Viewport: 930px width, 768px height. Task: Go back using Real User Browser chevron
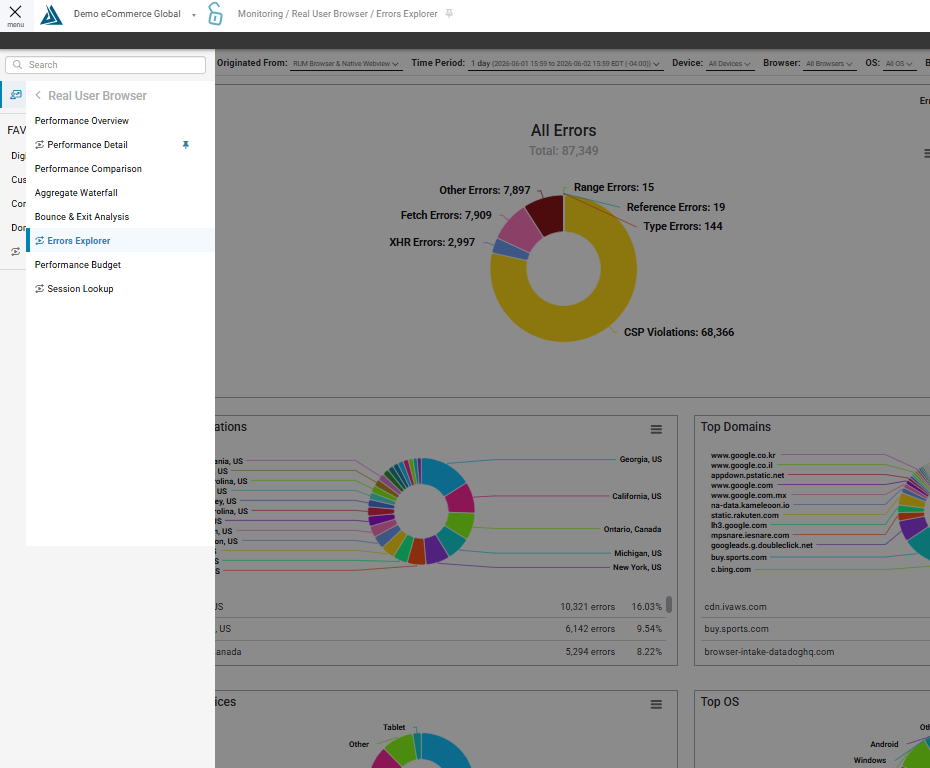pyautogui.click(x=38, y=95)
